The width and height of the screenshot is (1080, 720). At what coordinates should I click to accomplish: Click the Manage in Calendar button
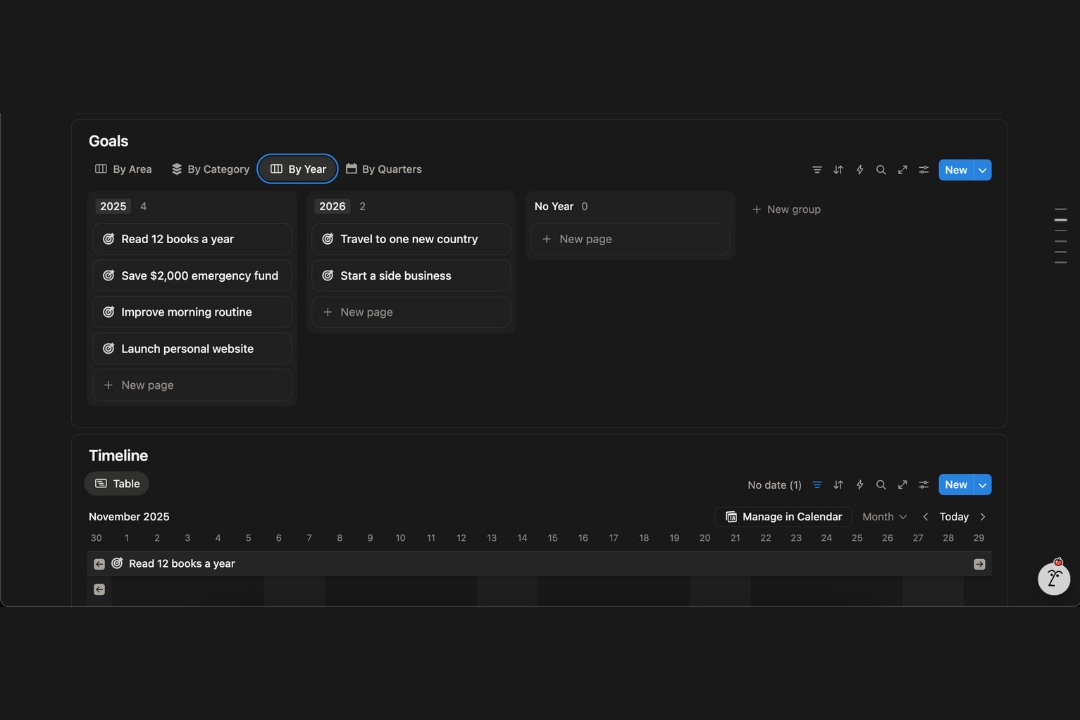click(x=784, y=517)
